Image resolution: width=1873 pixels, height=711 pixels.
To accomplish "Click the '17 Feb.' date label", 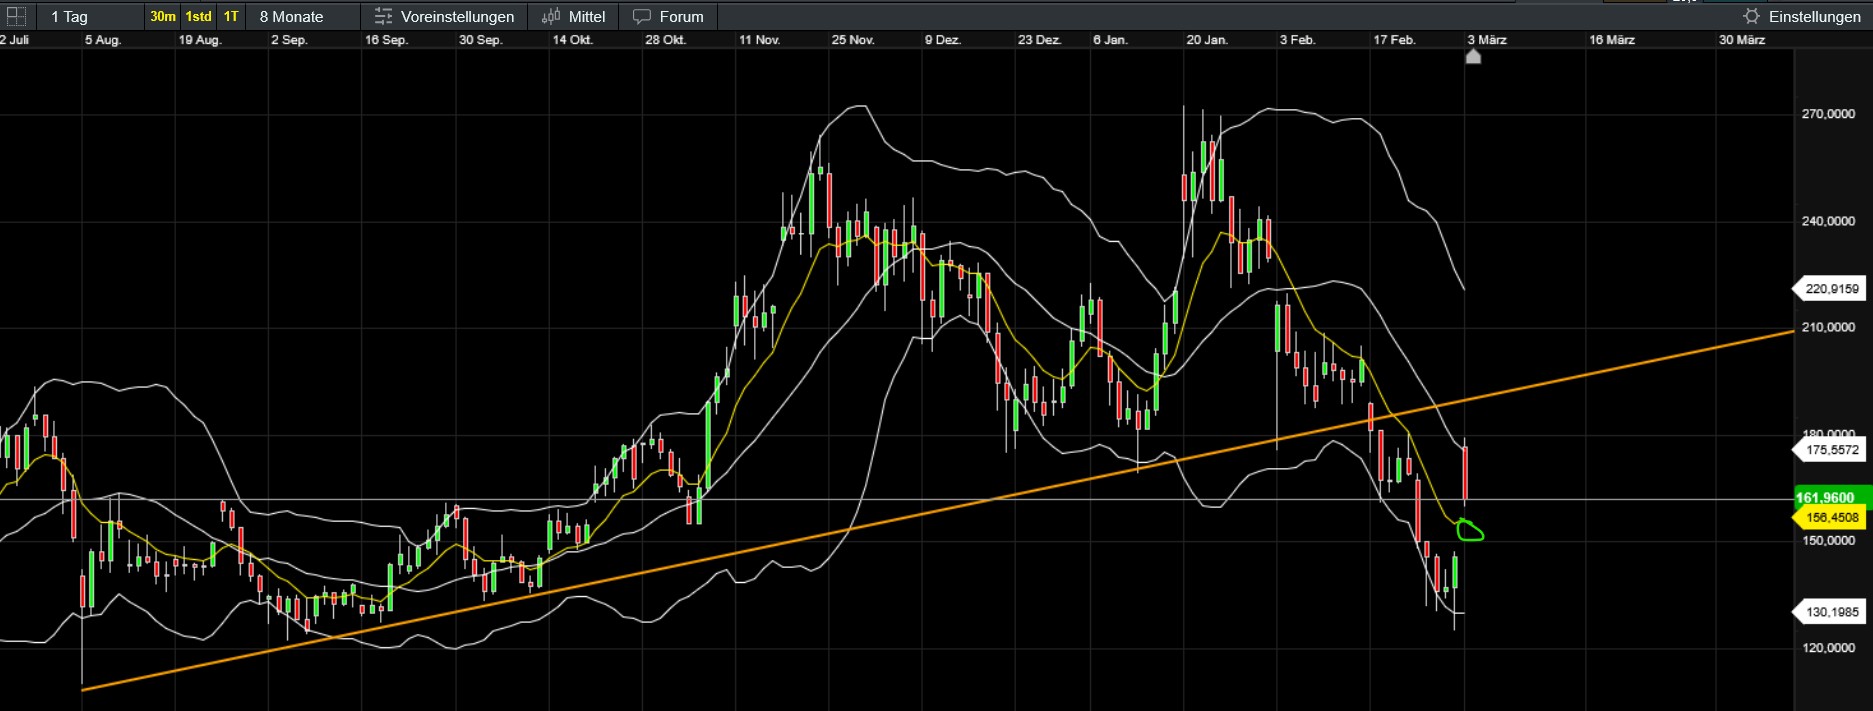I will tap(1394, 40).
